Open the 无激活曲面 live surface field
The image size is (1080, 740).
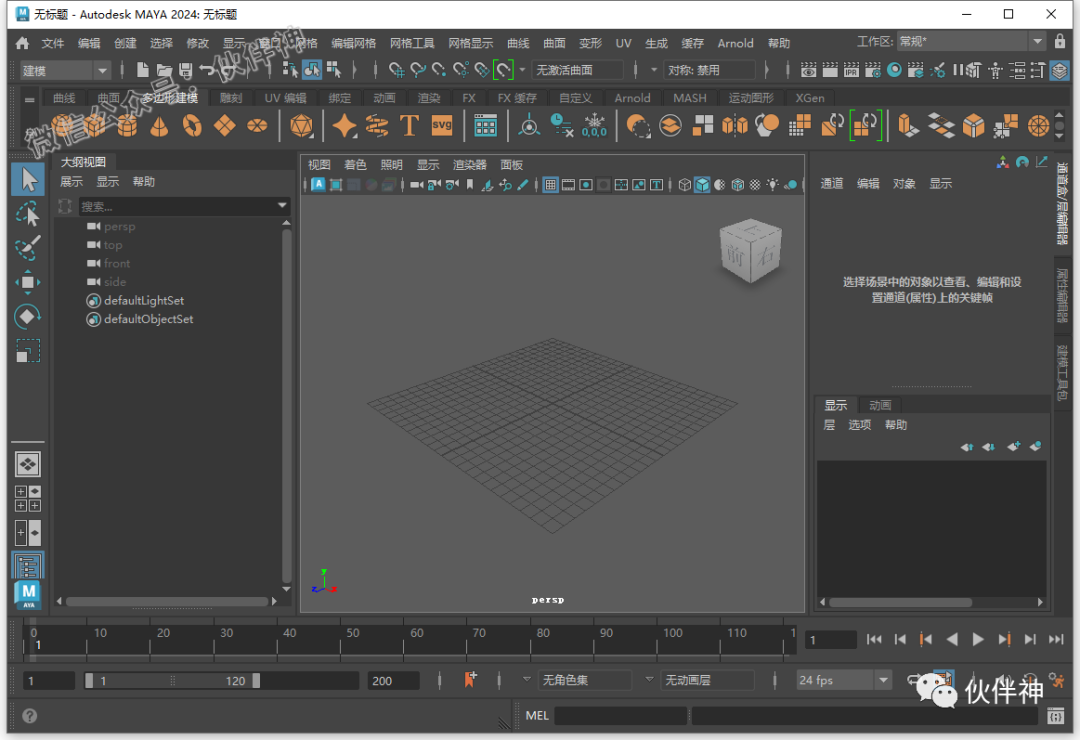577,70
